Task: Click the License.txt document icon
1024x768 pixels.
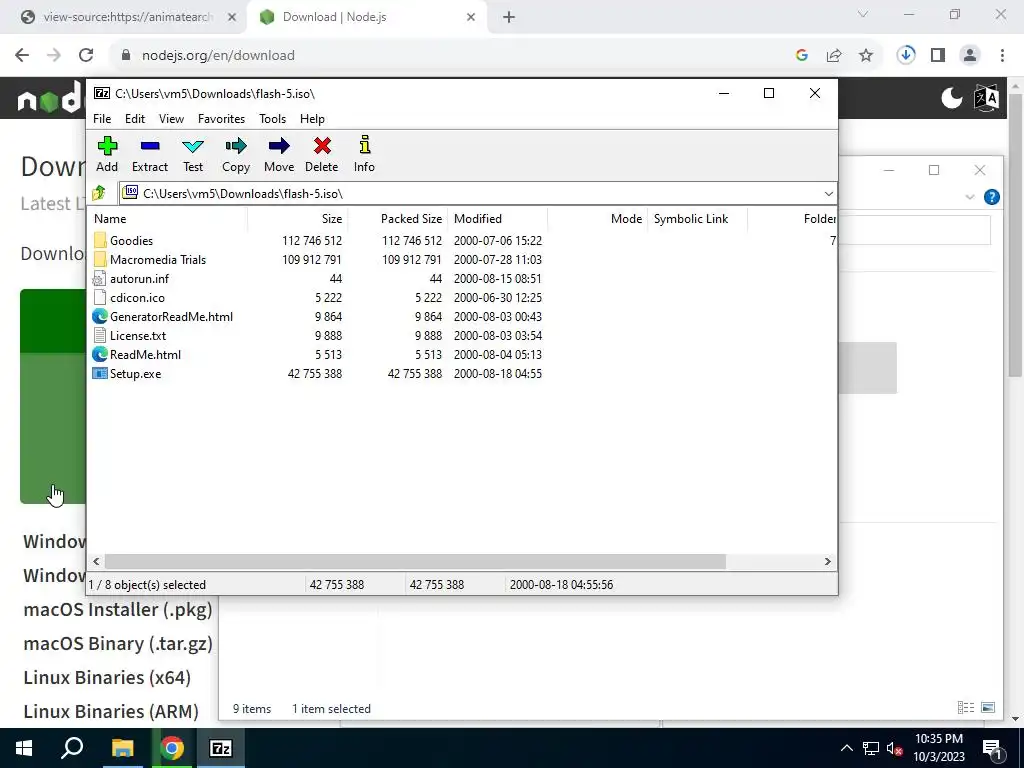Action: click(x=100, y=336)
